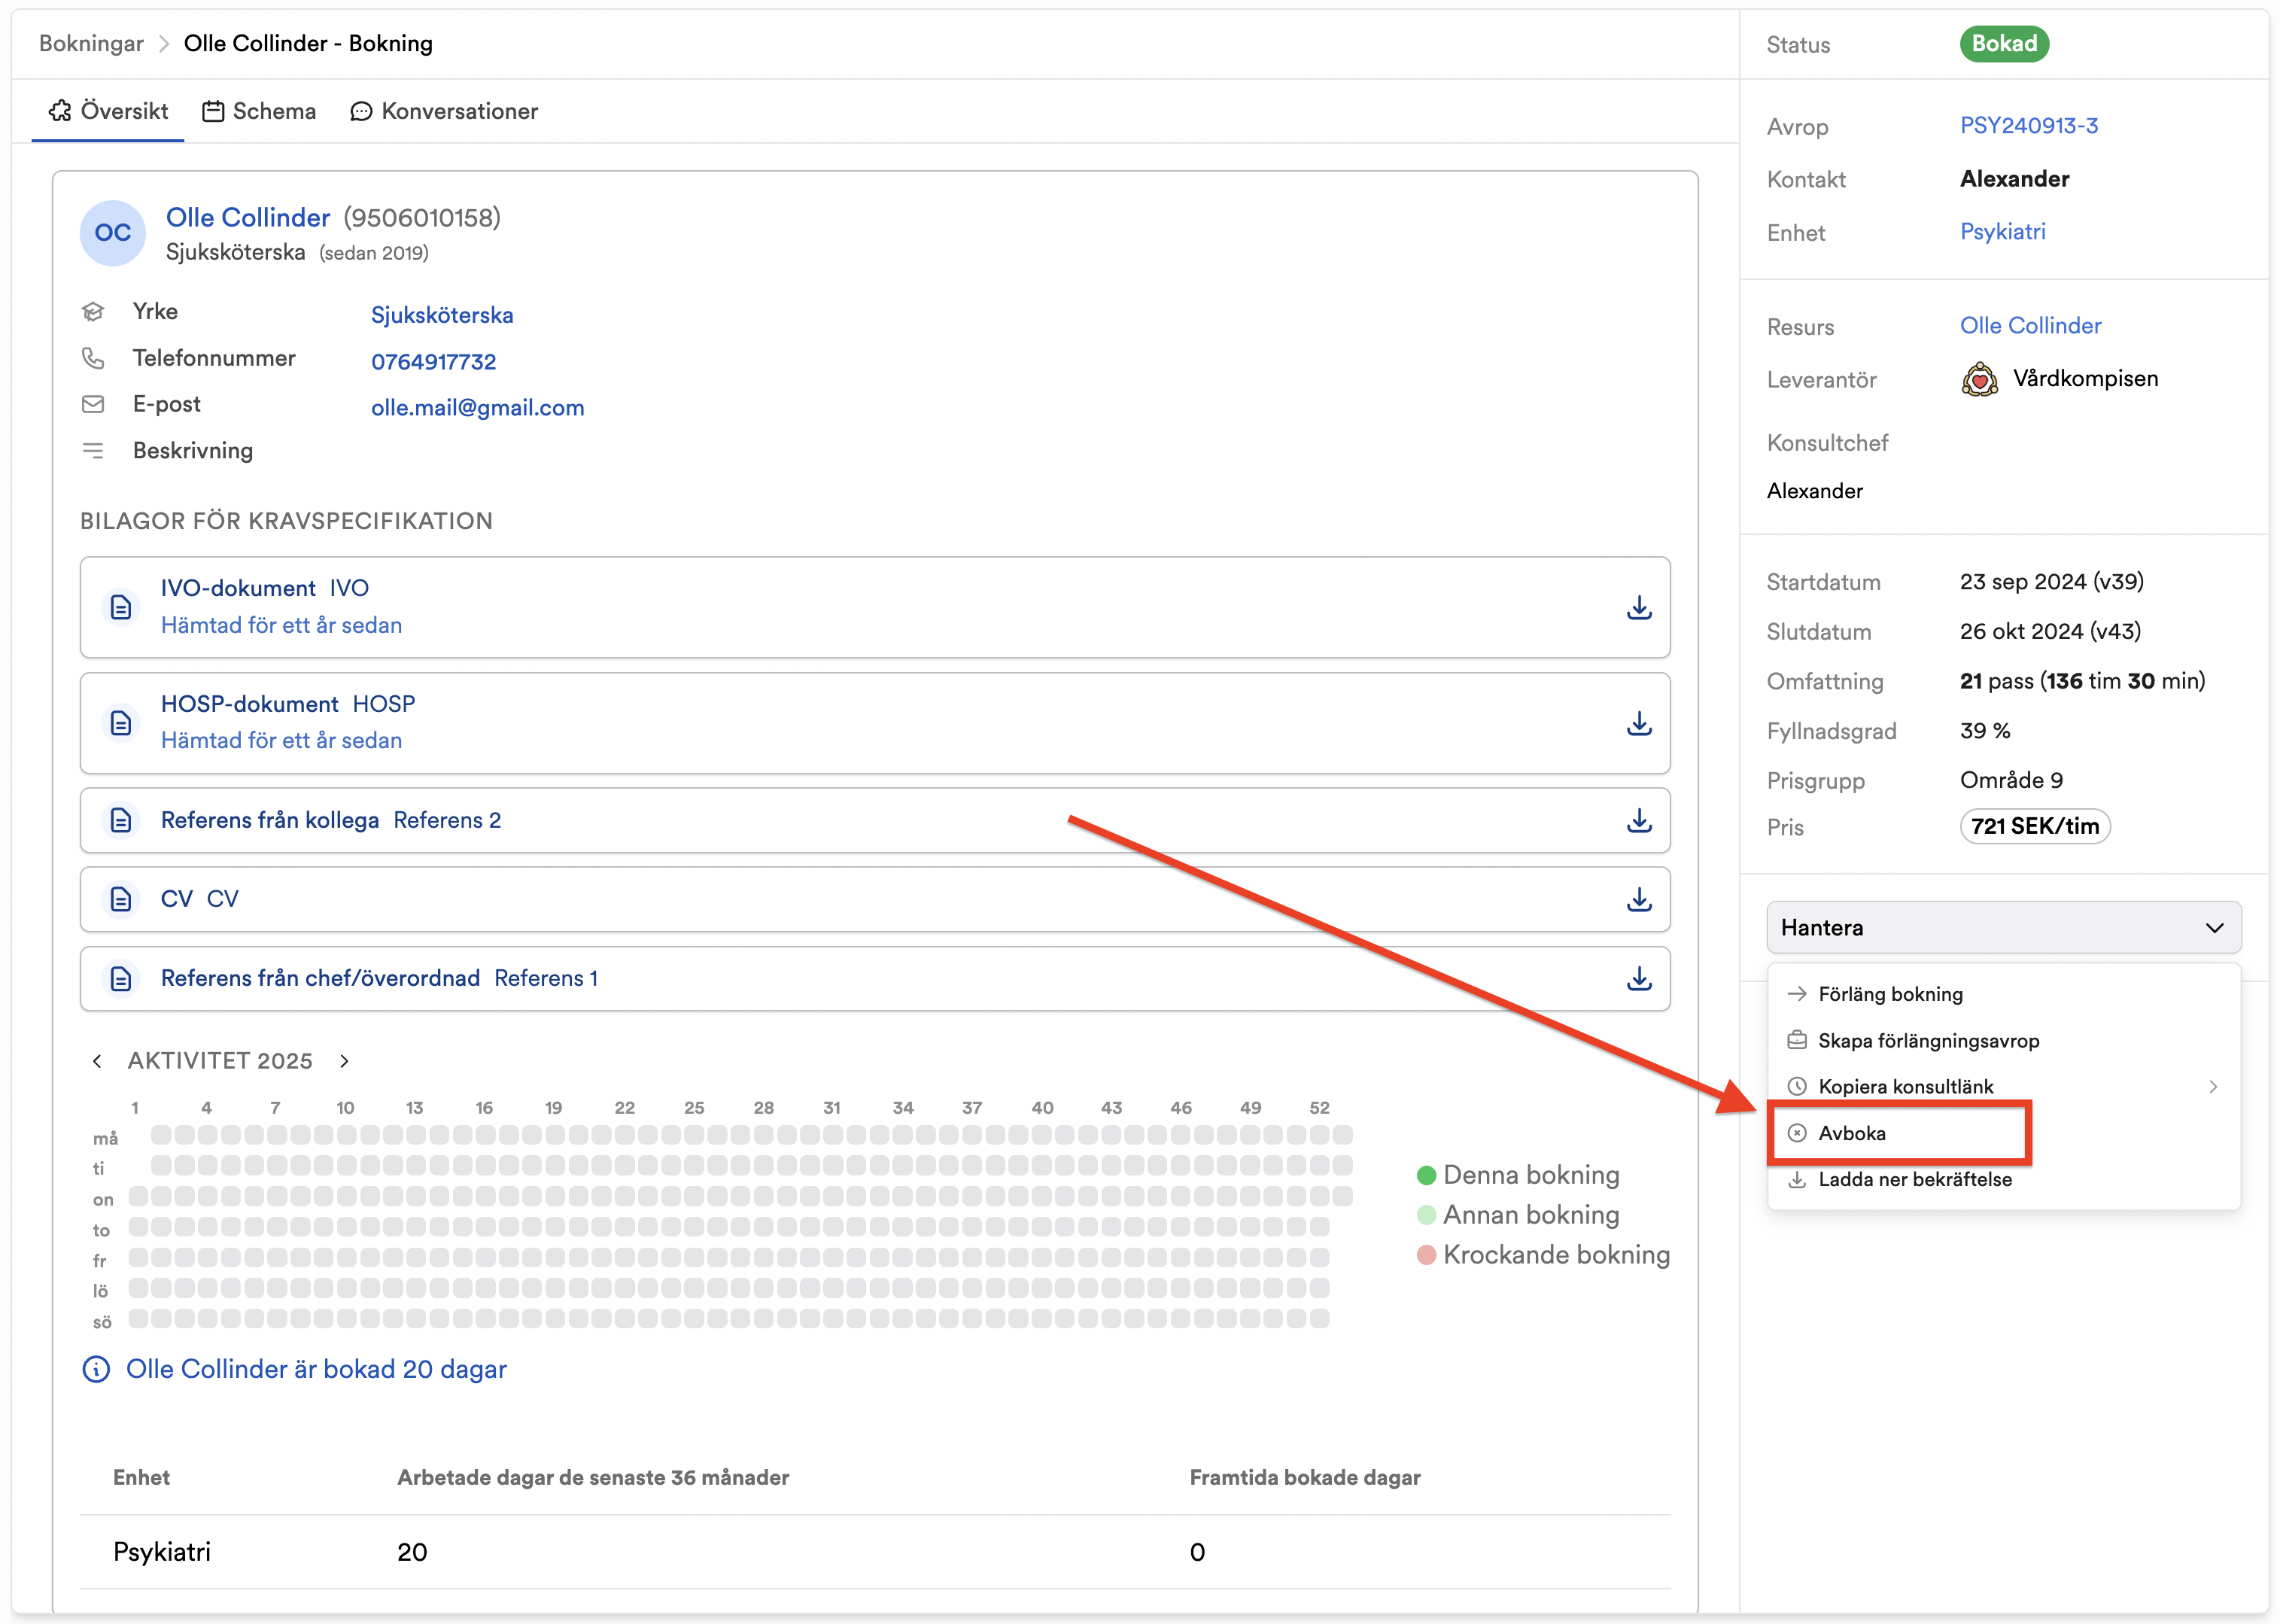This screenshot has height=1624, width=2280.
Task: Click olle.mail@gmail.com email link
Action: [477, 407]
